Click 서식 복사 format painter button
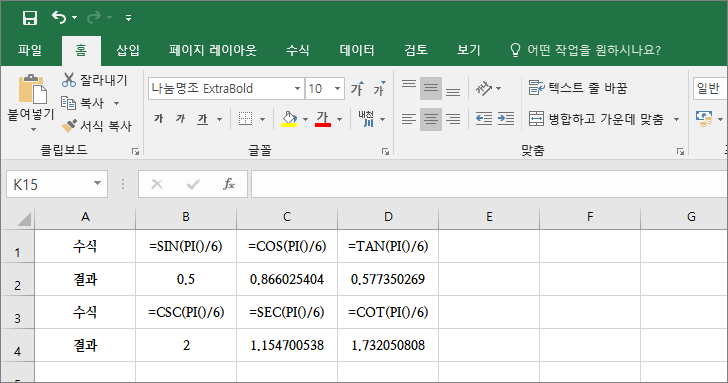Viewport: 728px width, 383px height. pos(97,125)
